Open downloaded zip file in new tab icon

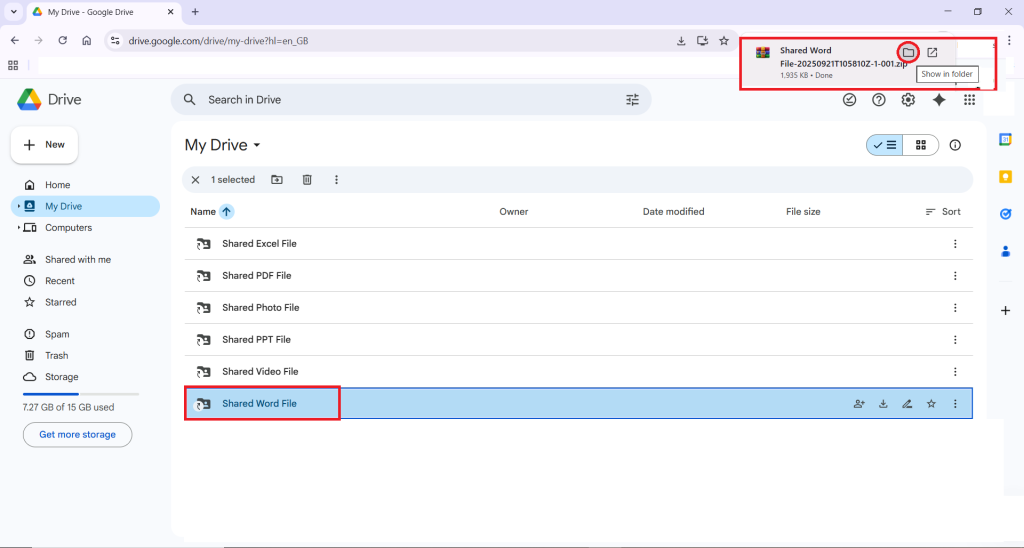tap(932, 52)
